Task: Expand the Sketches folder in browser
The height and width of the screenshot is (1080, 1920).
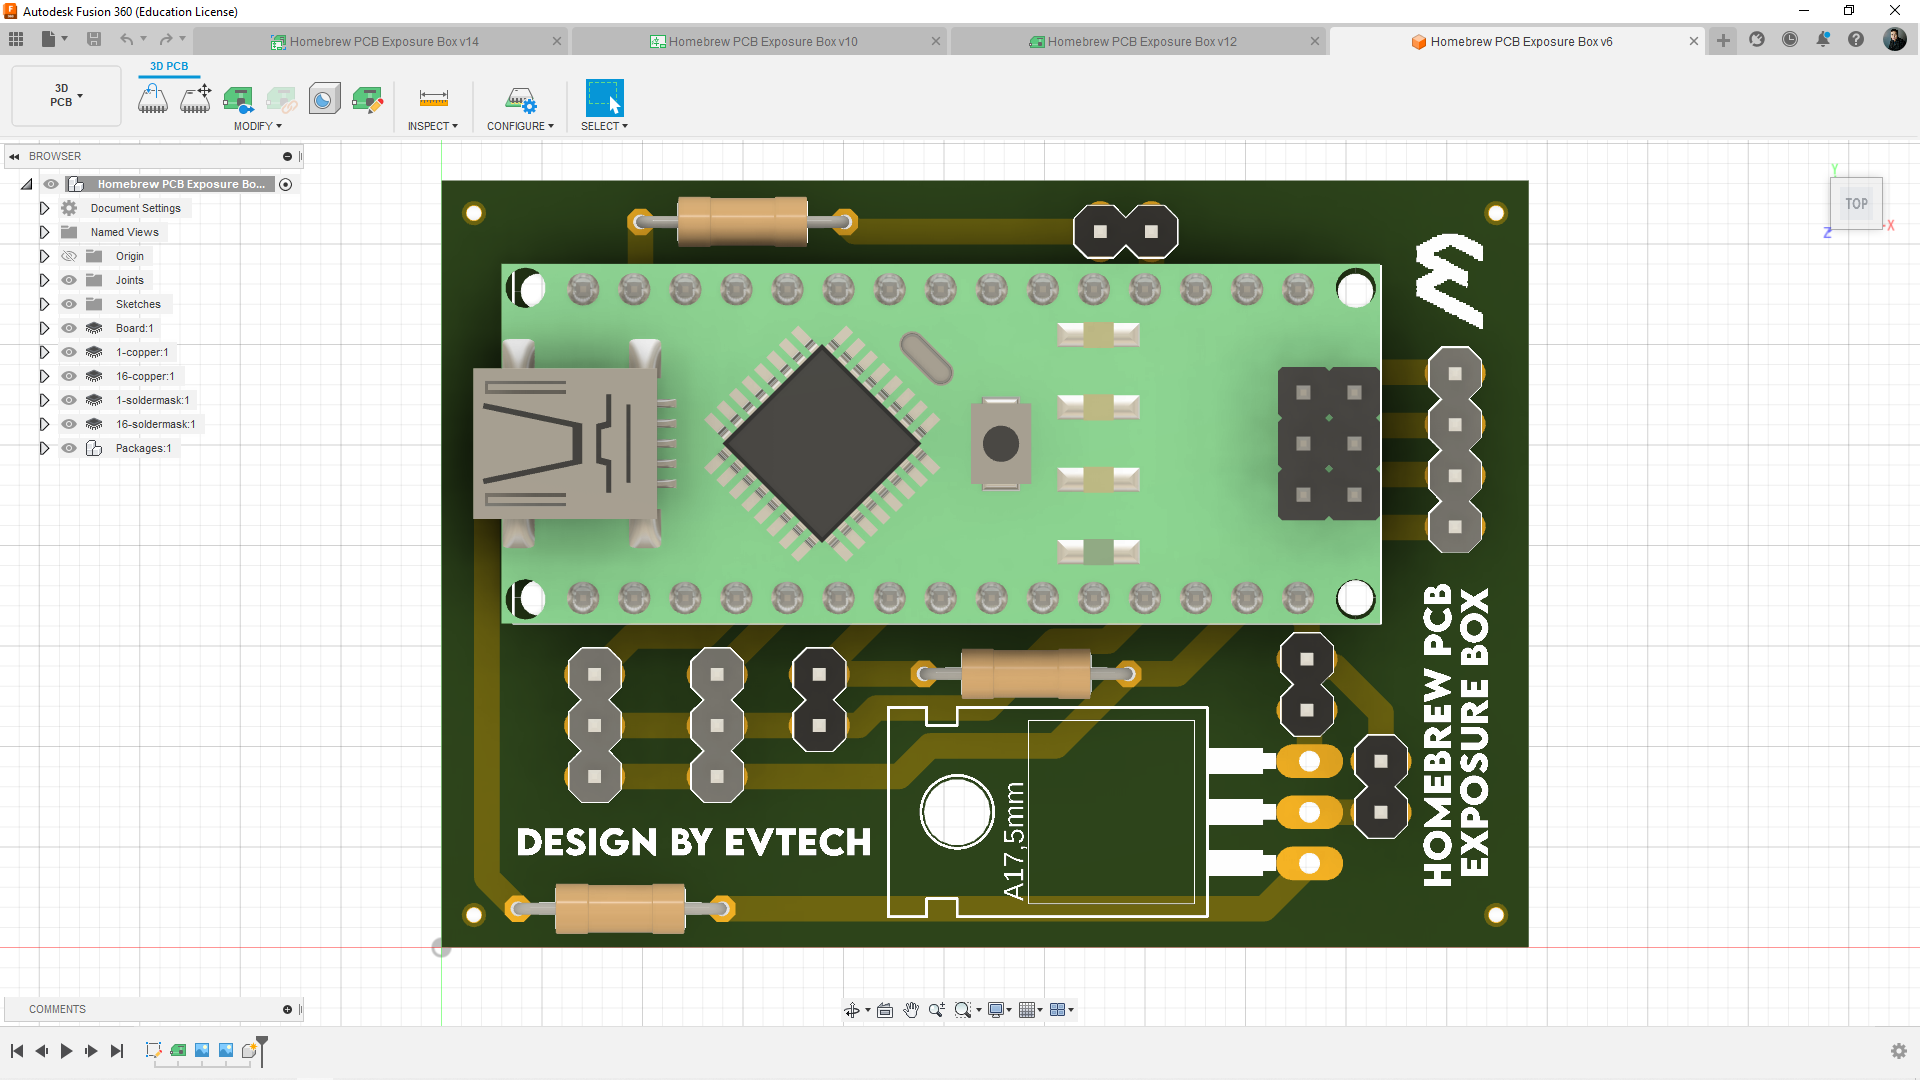Action: click(44, 304)
